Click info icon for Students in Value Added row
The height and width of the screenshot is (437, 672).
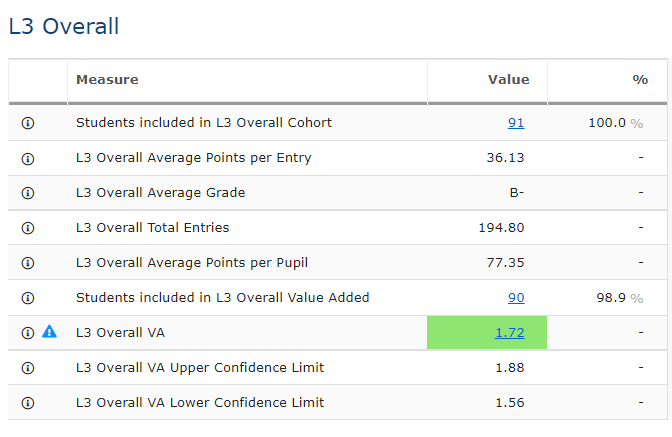pos(28,298)
